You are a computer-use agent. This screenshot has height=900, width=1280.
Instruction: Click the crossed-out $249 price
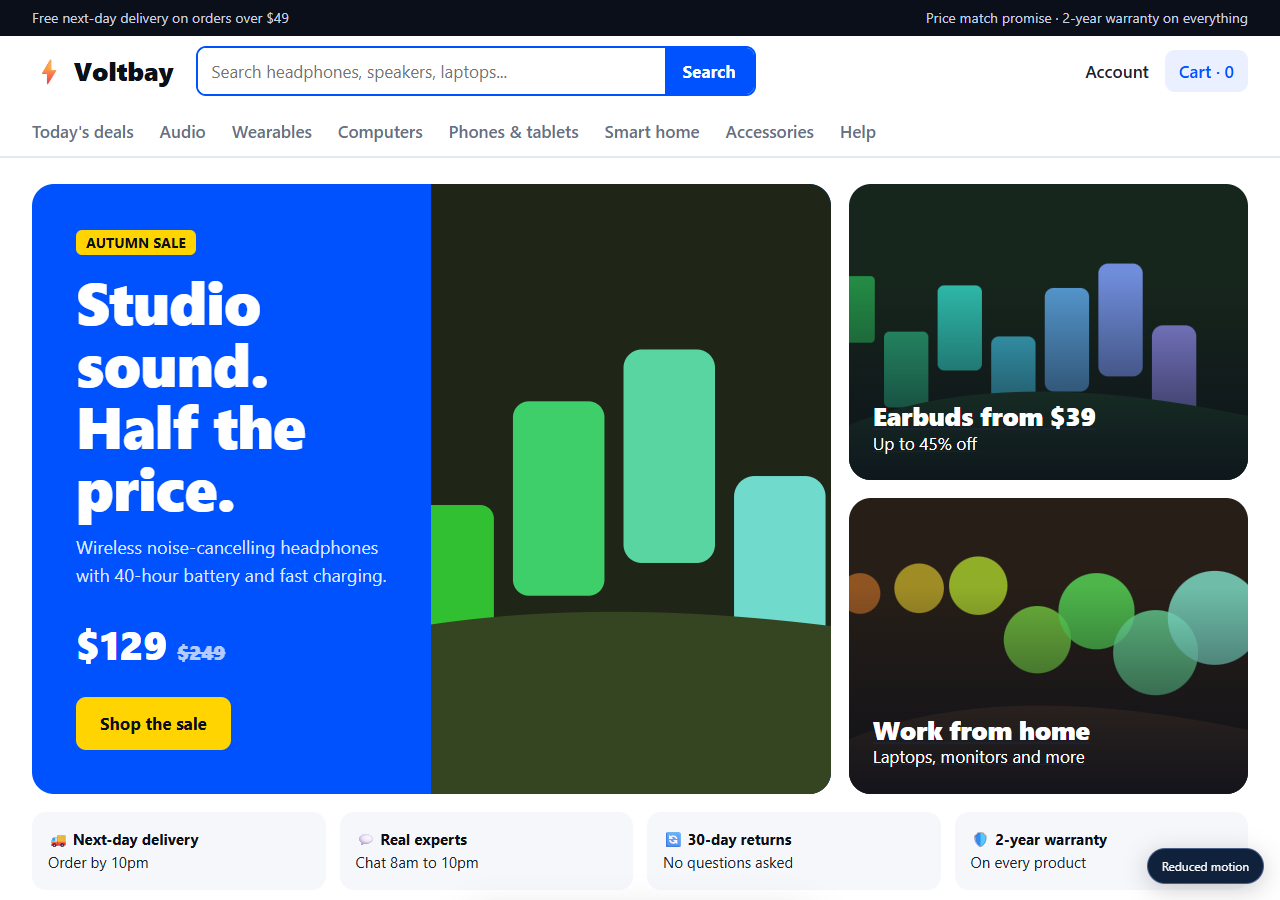pos(201,653)
